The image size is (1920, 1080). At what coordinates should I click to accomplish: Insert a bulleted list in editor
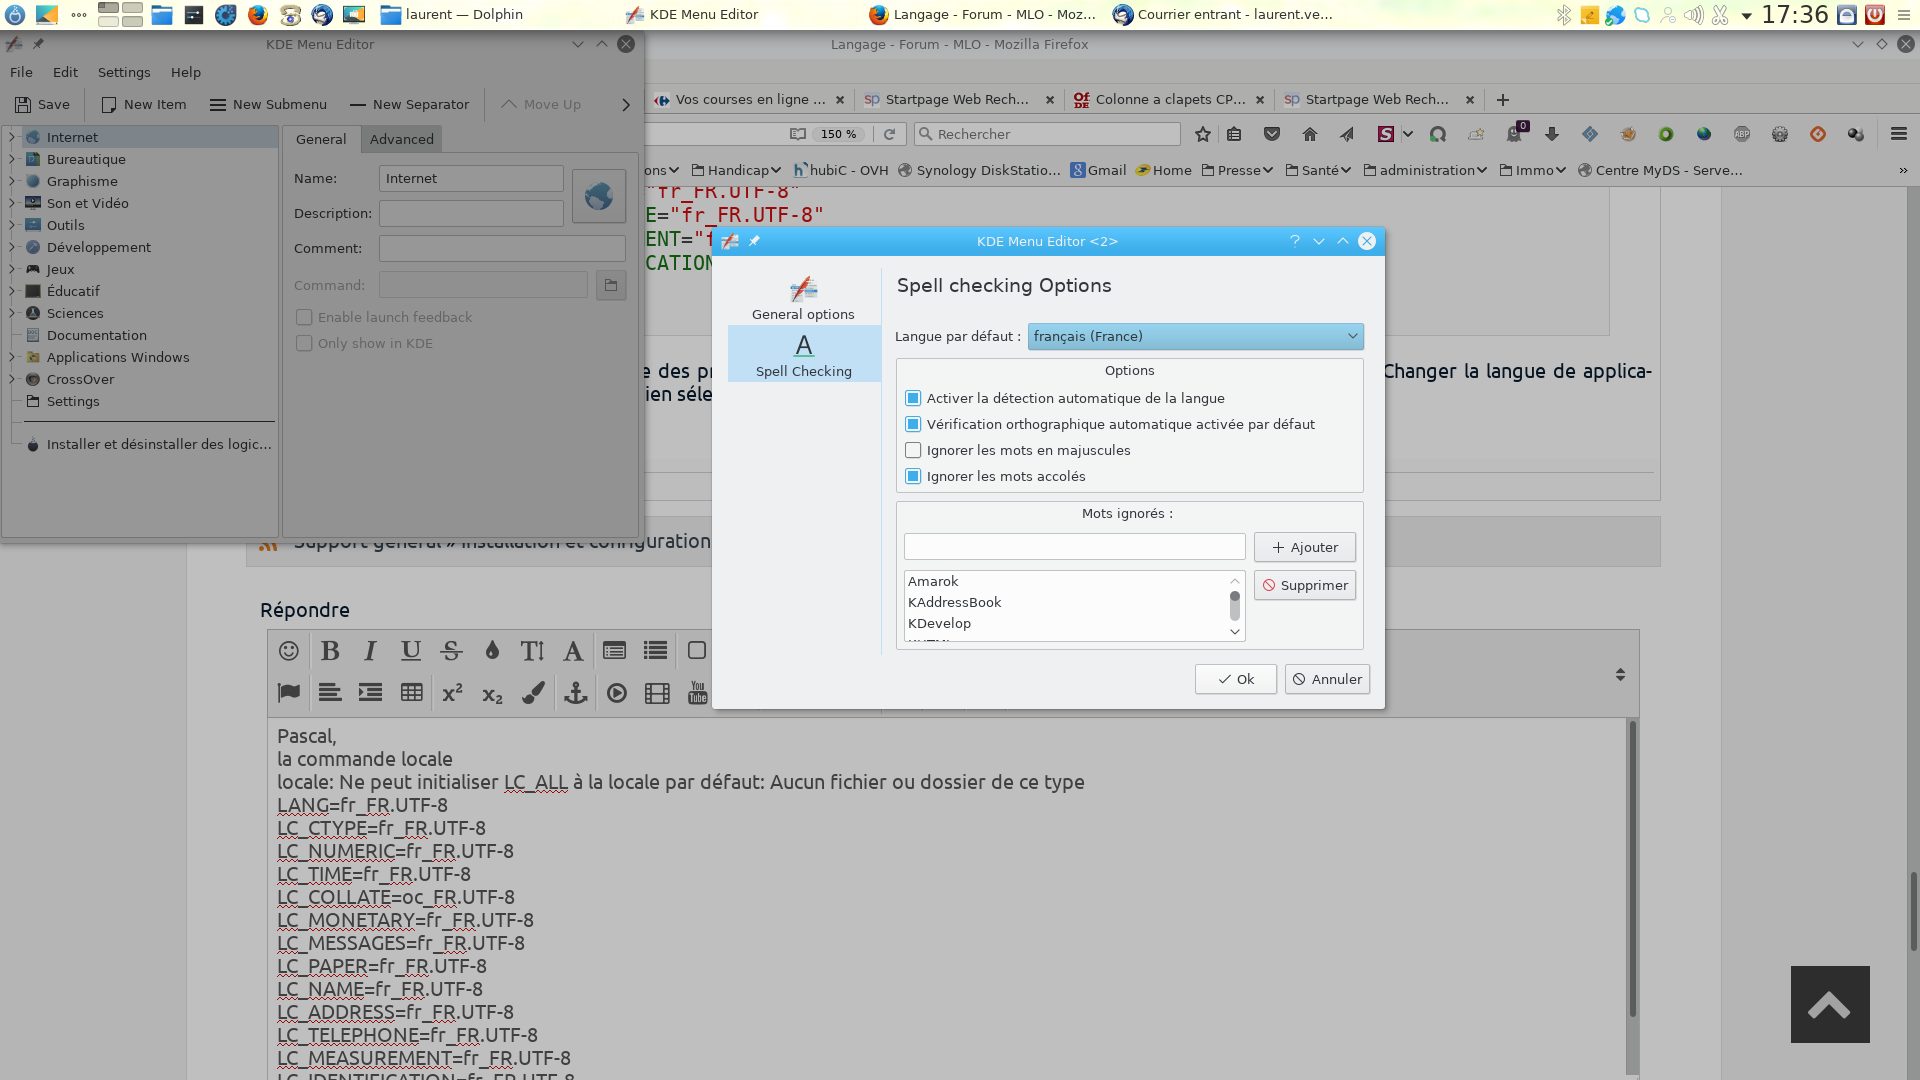point(655,651)
